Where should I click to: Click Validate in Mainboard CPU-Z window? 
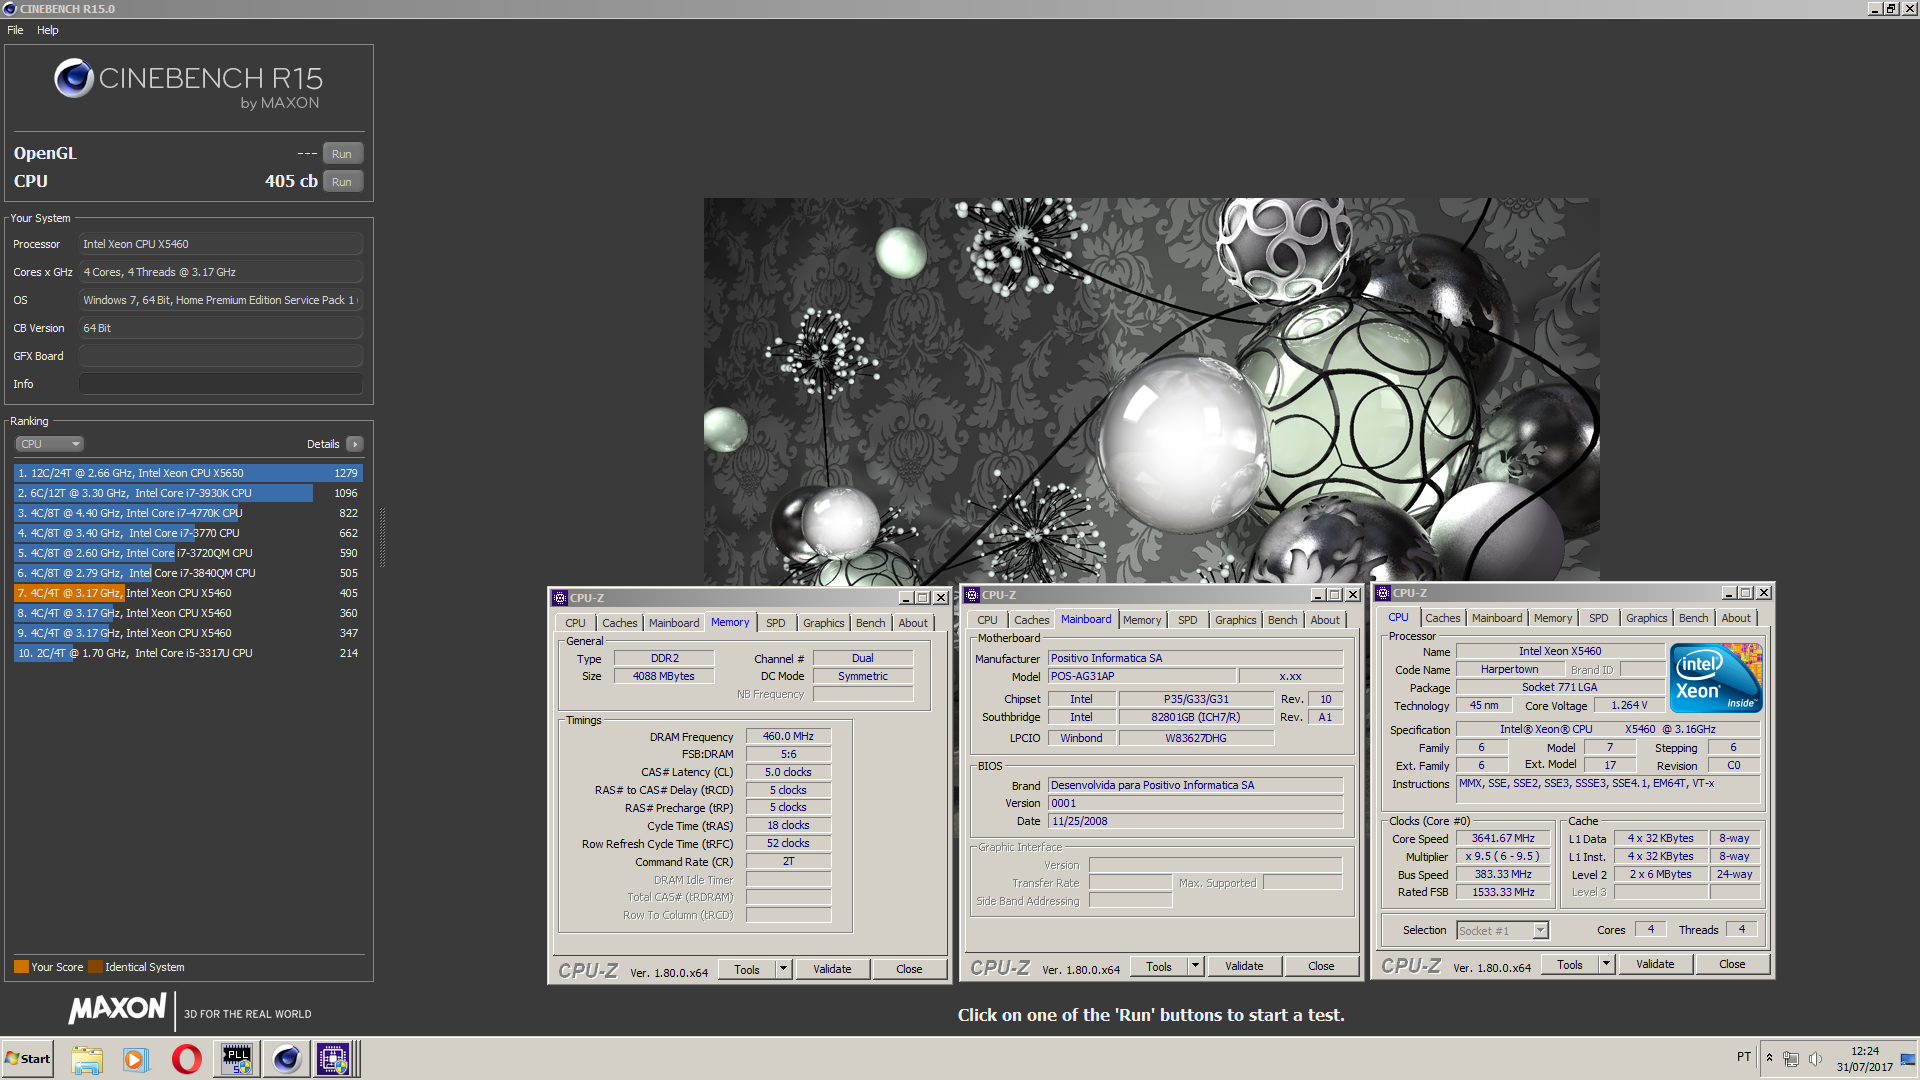(x=1244, y=966)
